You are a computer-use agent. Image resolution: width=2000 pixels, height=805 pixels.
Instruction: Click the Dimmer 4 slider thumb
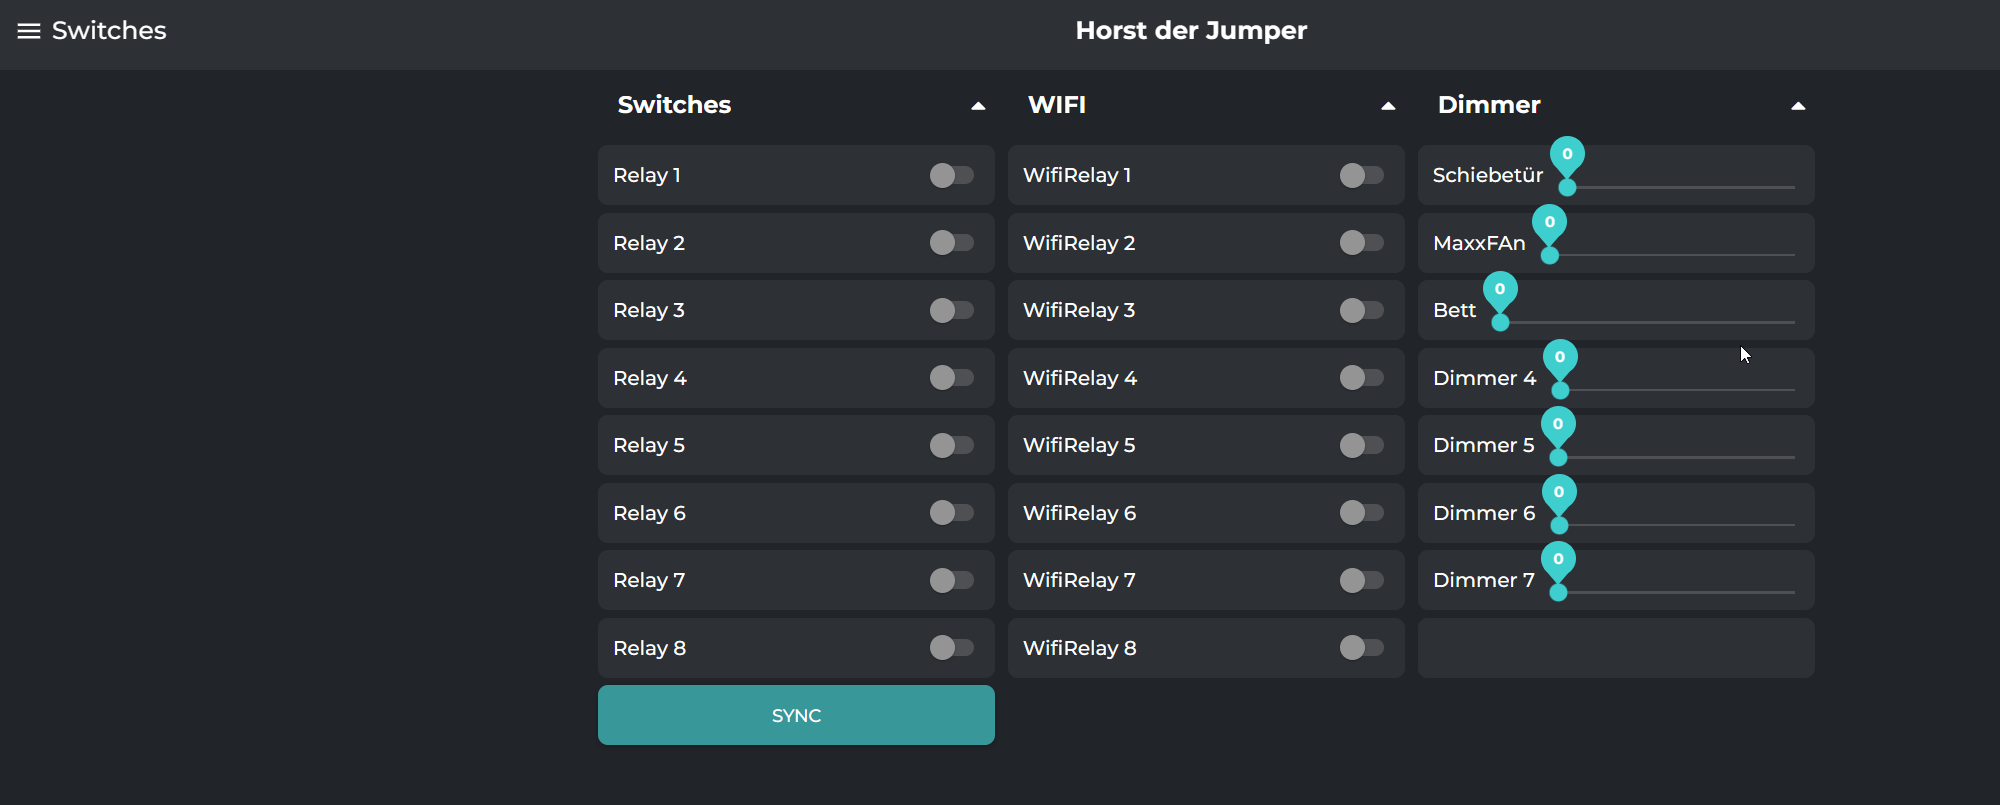(x=1560, y=391)
